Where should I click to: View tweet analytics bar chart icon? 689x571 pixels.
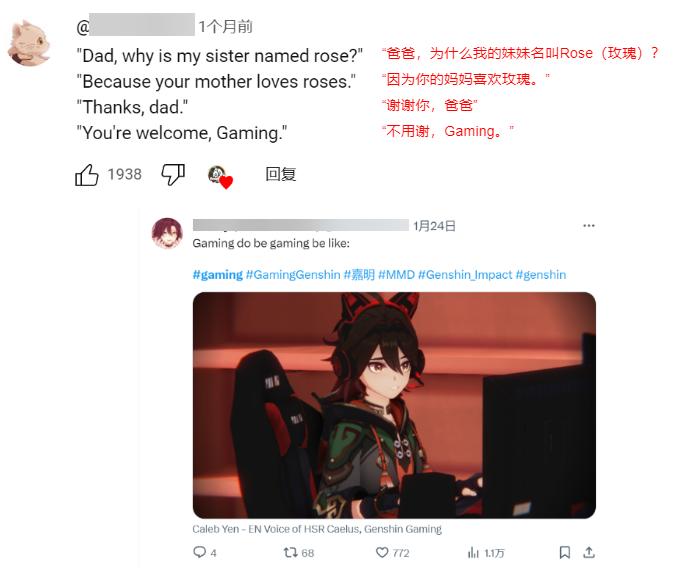(473, 552)
